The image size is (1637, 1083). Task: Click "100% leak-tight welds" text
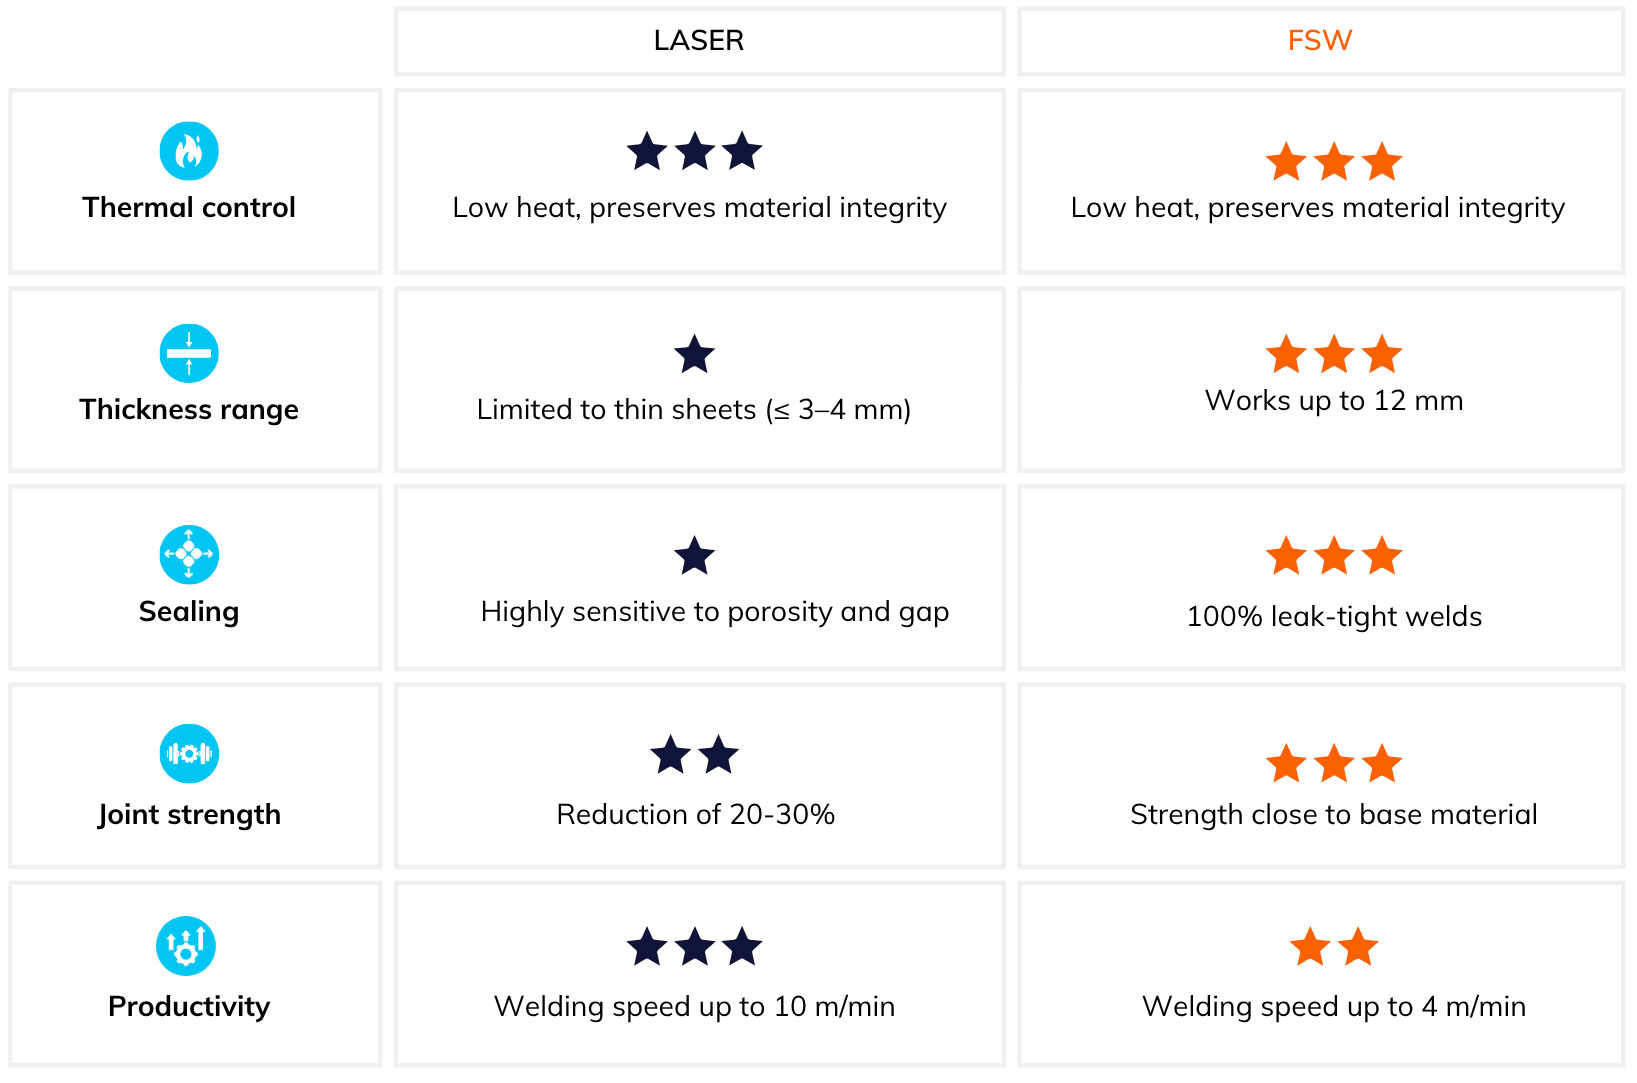tap(1334, 616)
